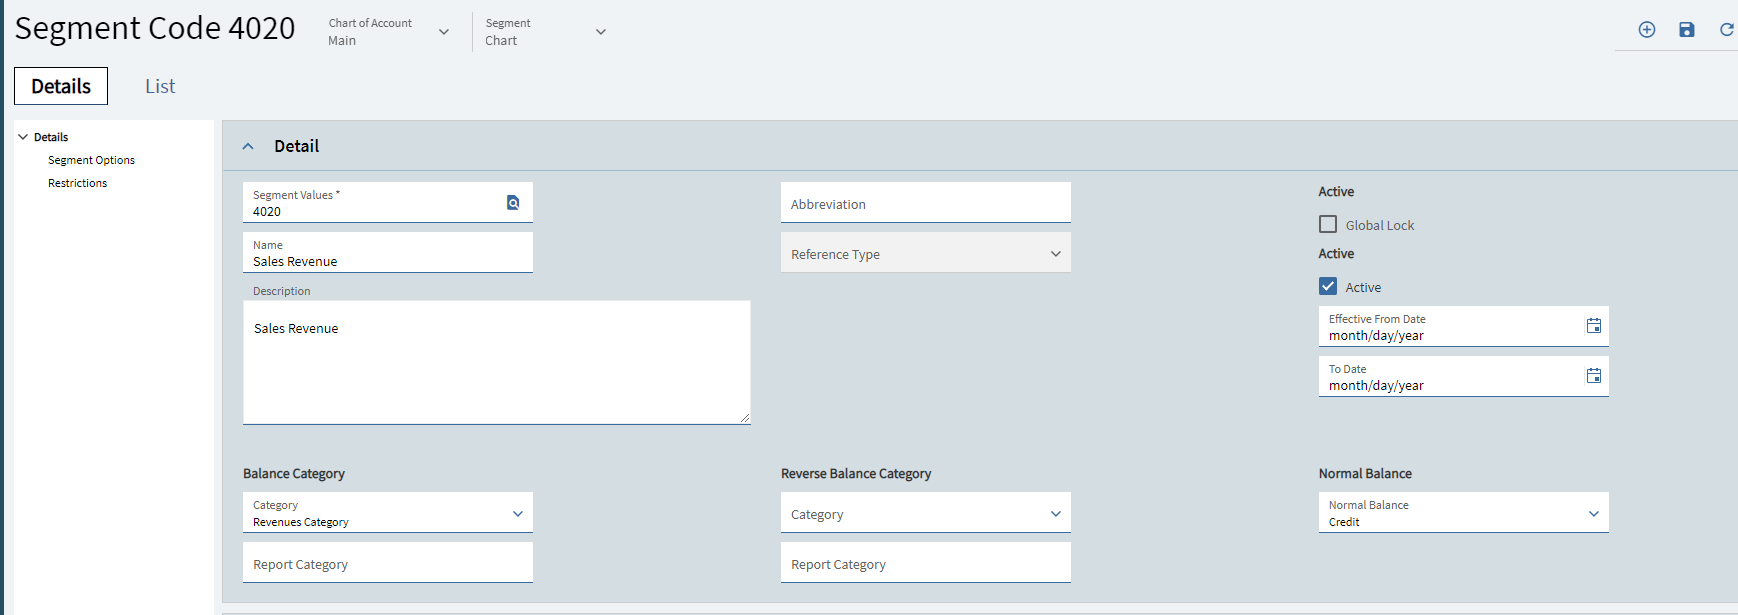Screen dimensions: 1738x615
Task: Expand the Reference Type dropdown
Action: (926, 253)
